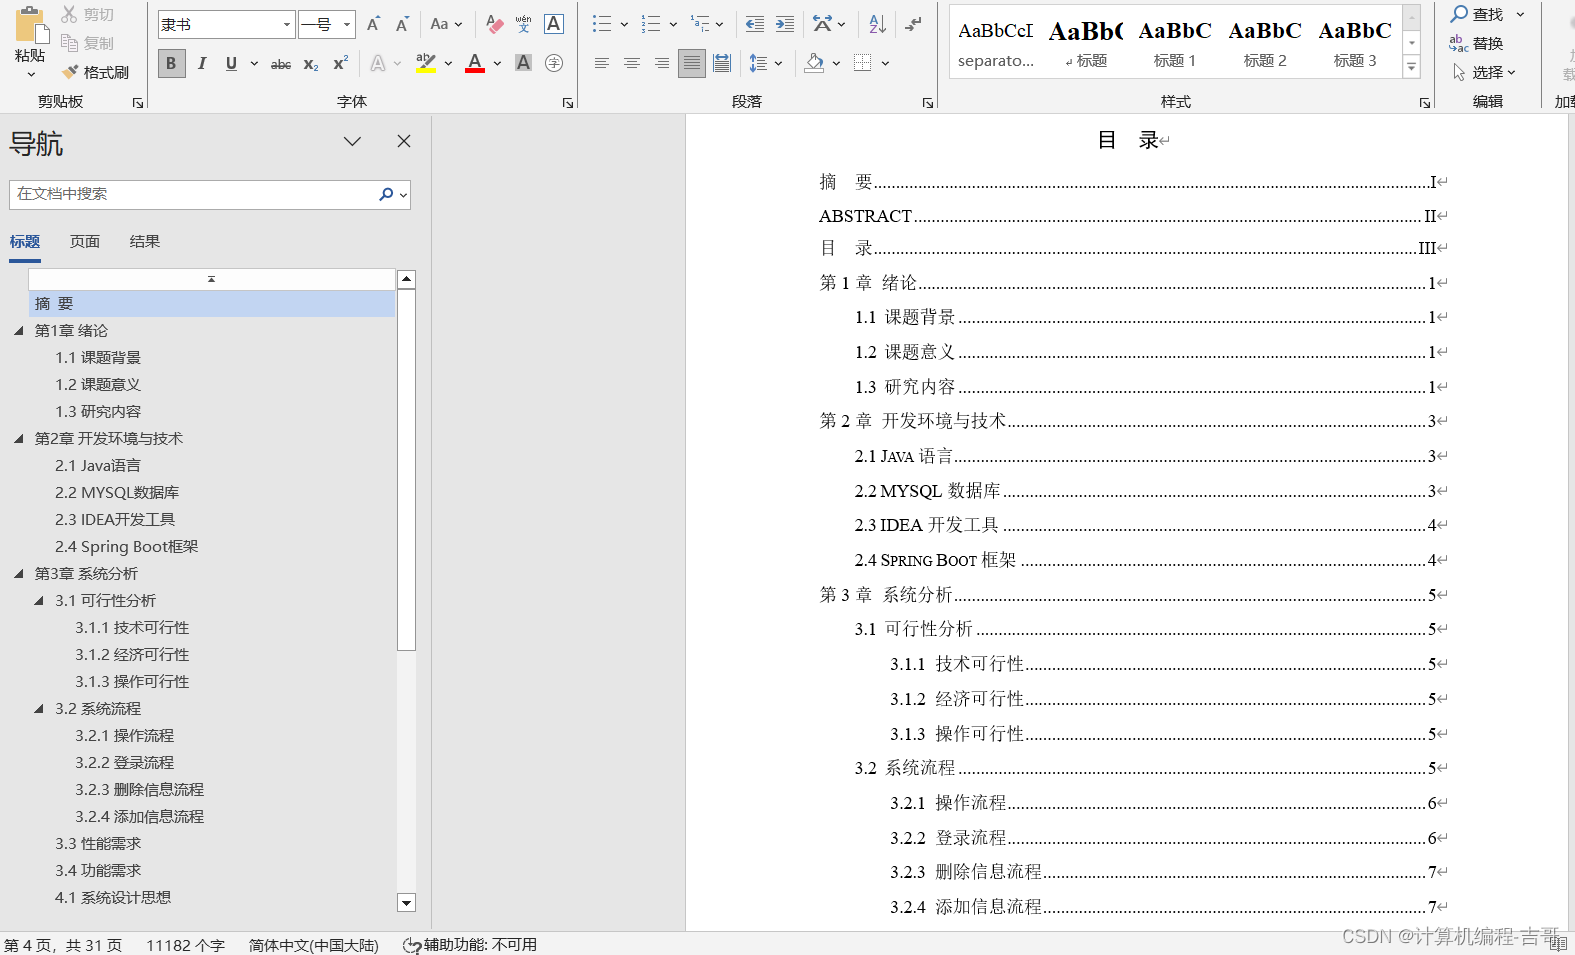
Task: Click the Find (查找) button
Action: (1477, 14)
